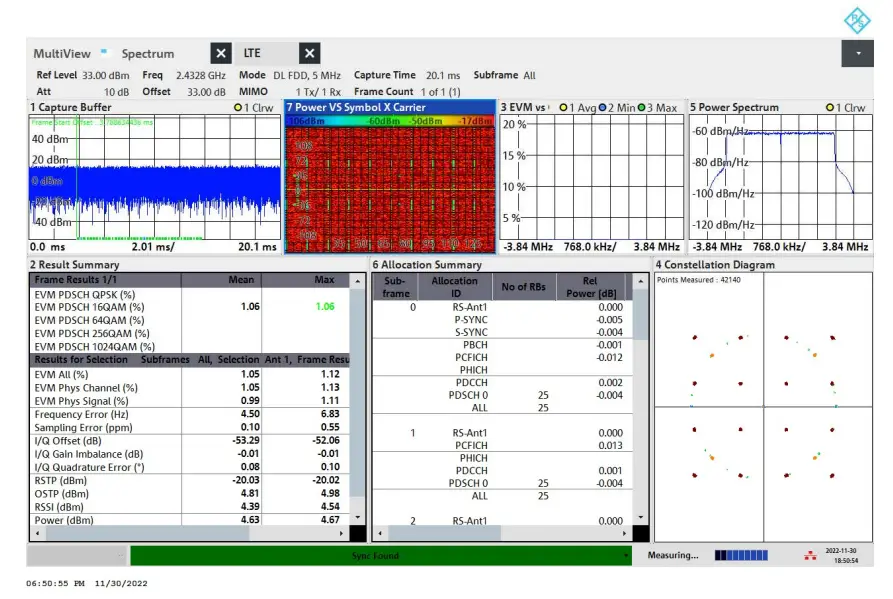Switch to the Spectrum tab
This screenshot has width=893, height=599.
[148, 54]
